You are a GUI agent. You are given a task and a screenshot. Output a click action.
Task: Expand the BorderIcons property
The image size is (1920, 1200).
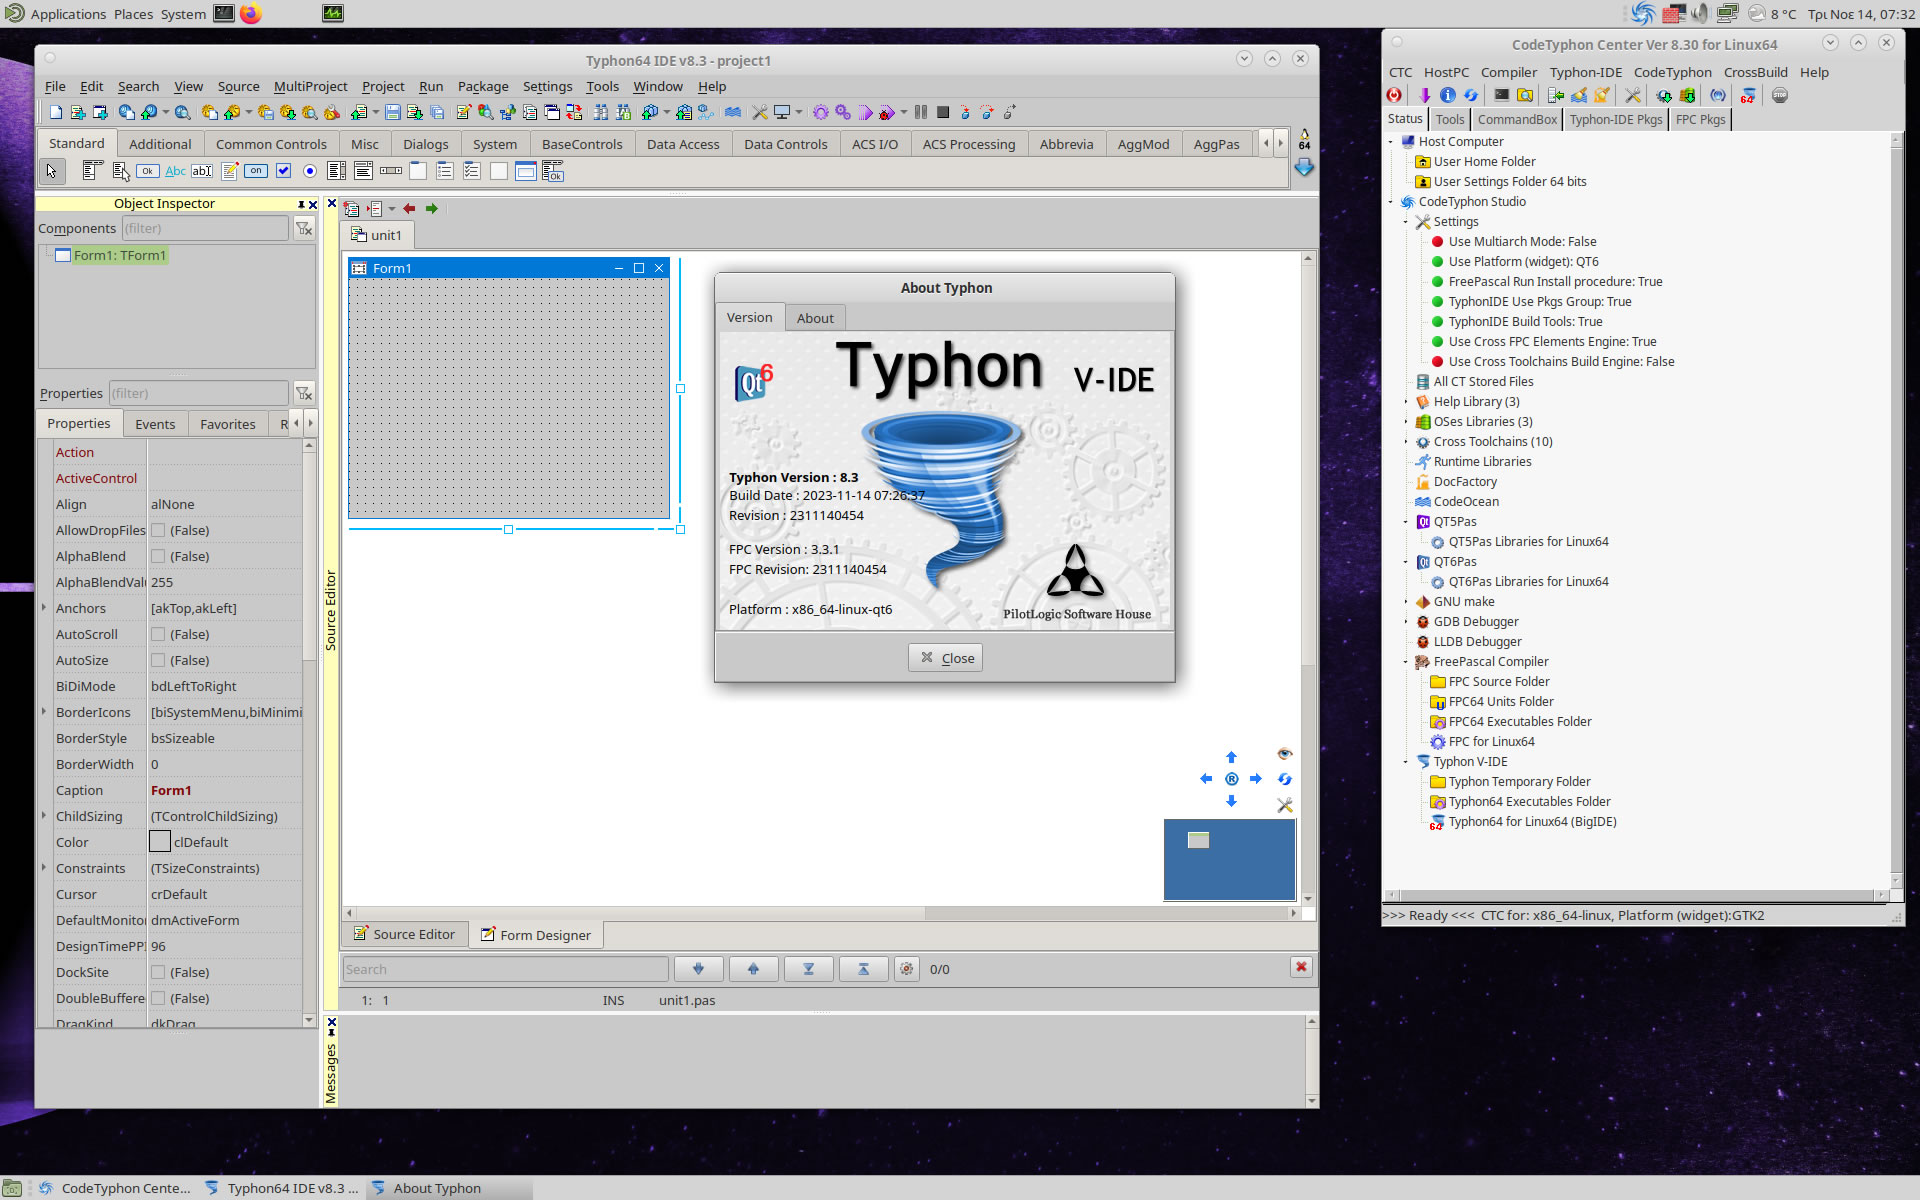point(44,712)
